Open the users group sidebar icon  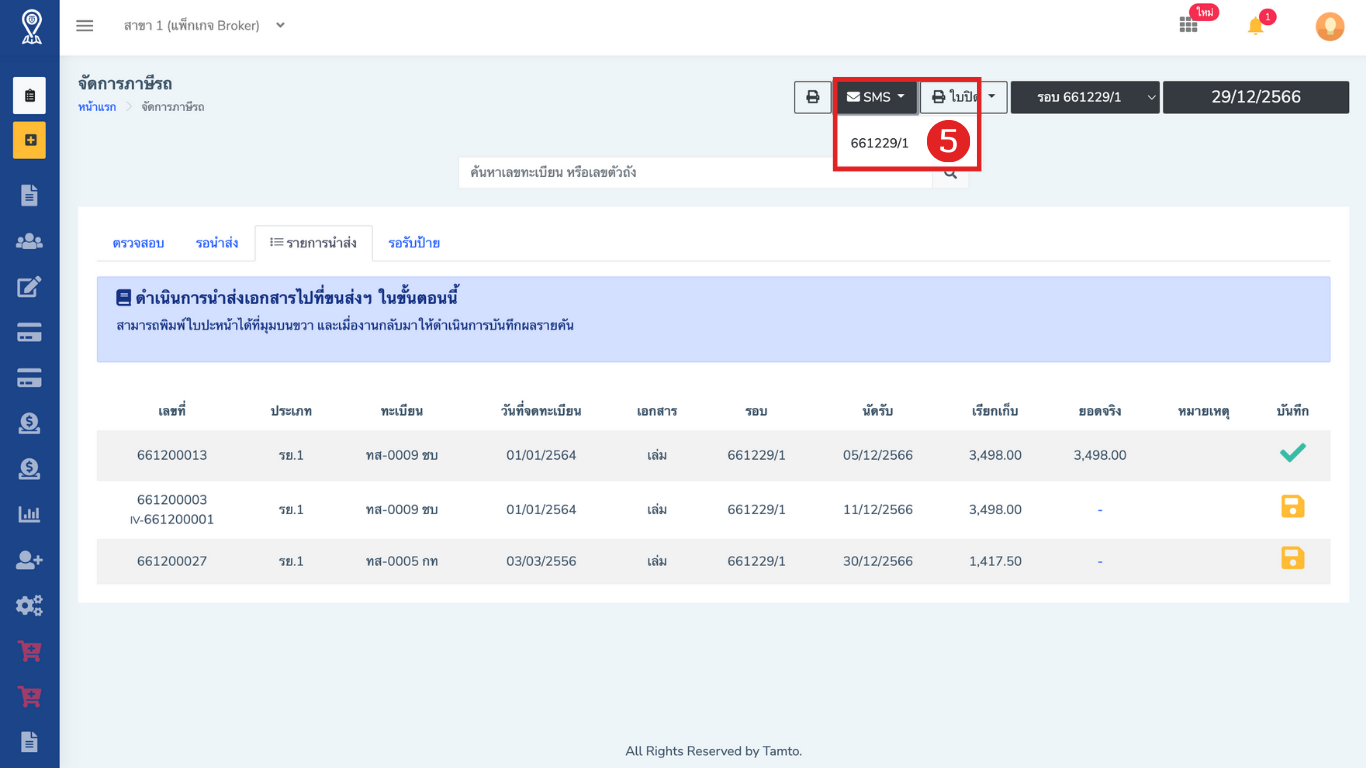[x=29, y=241]
